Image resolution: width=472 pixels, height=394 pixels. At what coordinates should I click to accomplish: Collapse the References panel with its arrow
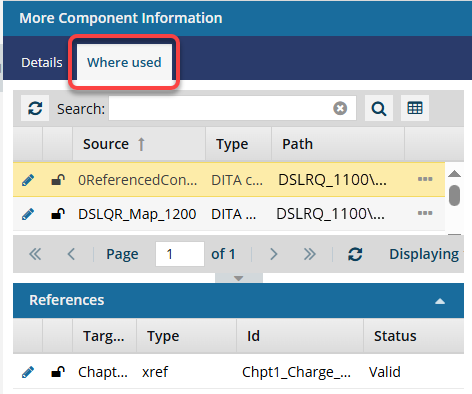(x=440, y=301)
